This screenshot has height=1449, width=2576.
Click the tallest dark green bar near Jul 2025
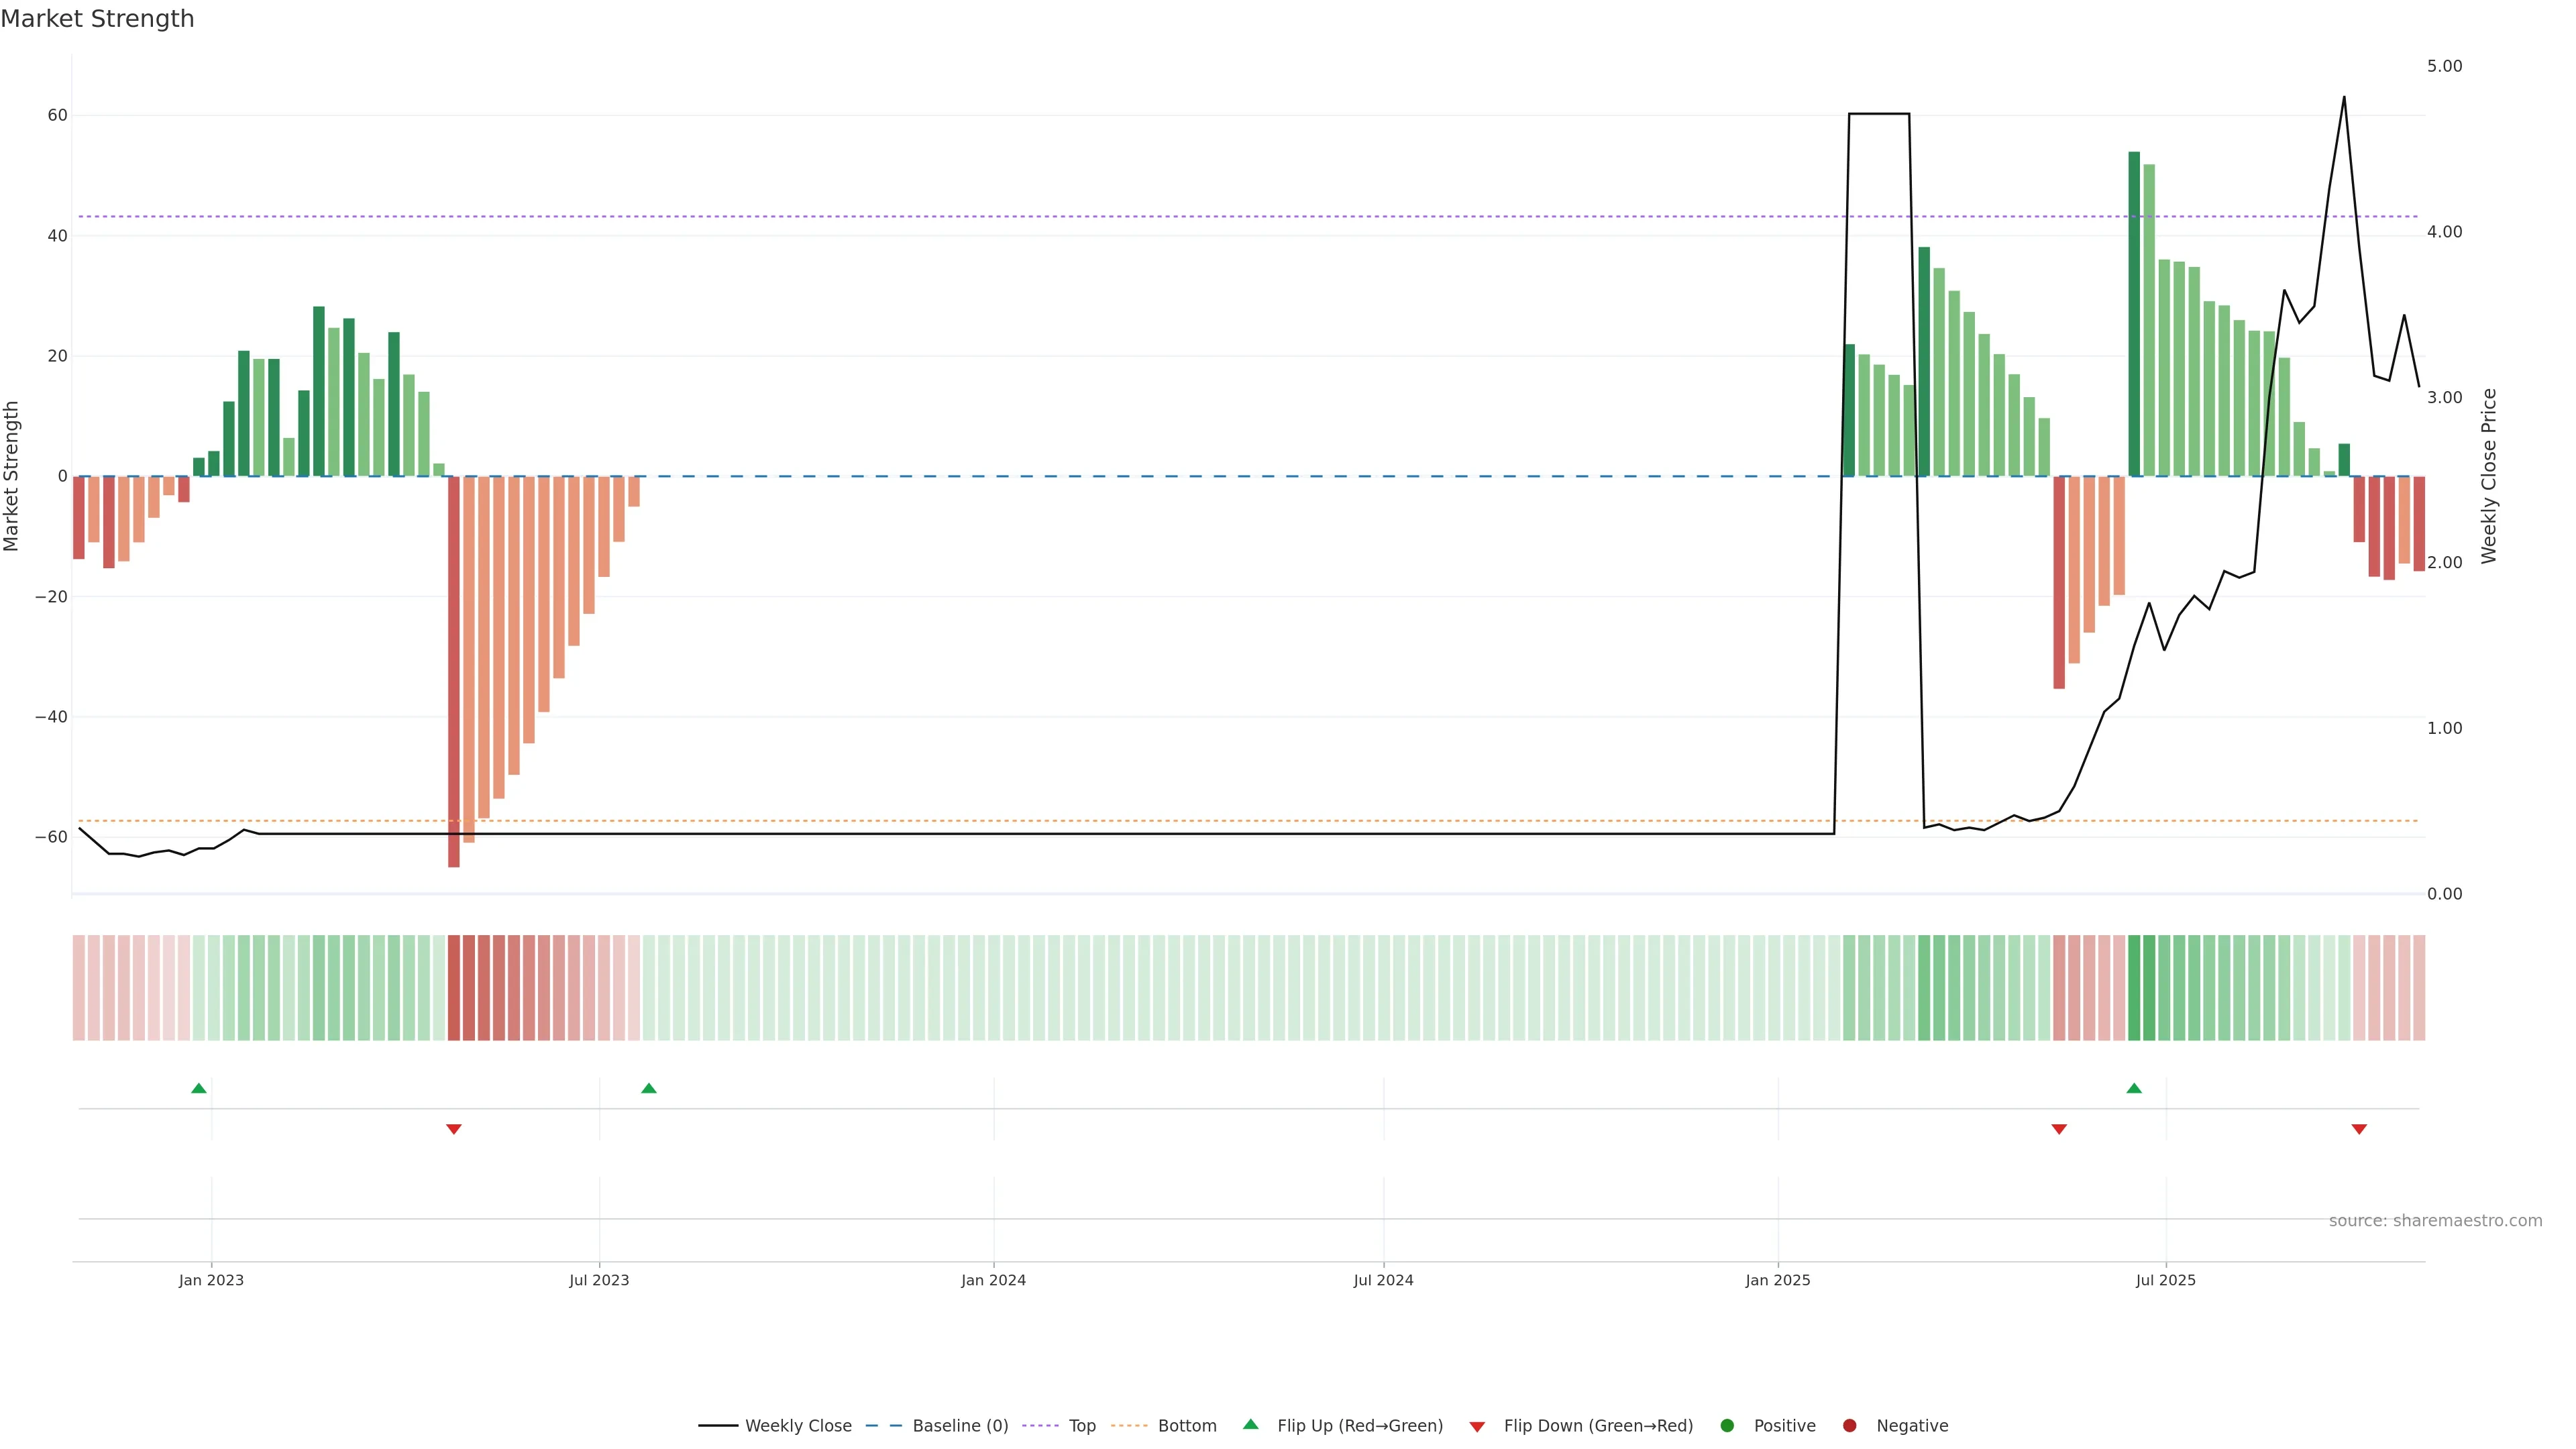(2134, 313)
